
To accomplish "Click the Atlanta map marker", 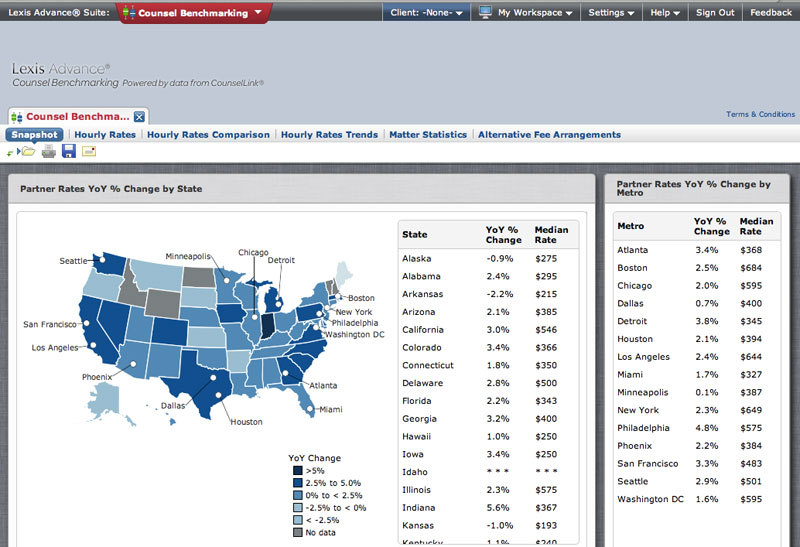I will coord(286,372).
